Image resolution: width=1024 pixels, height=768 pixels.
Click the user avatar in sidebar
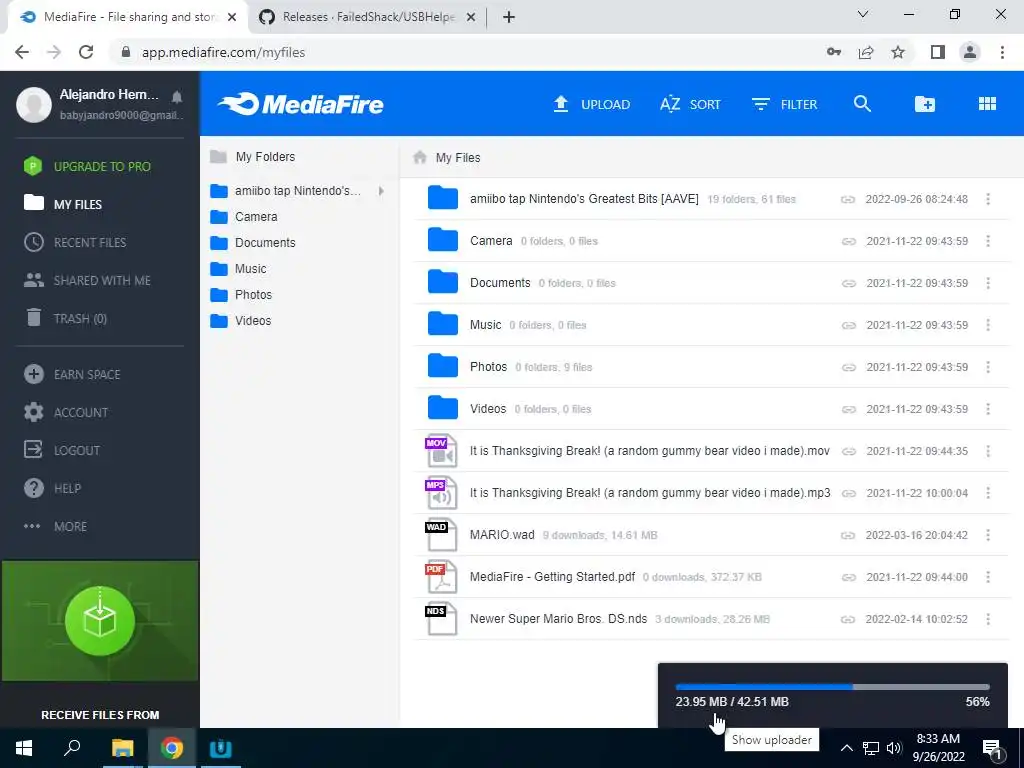(x=34, y=104)
